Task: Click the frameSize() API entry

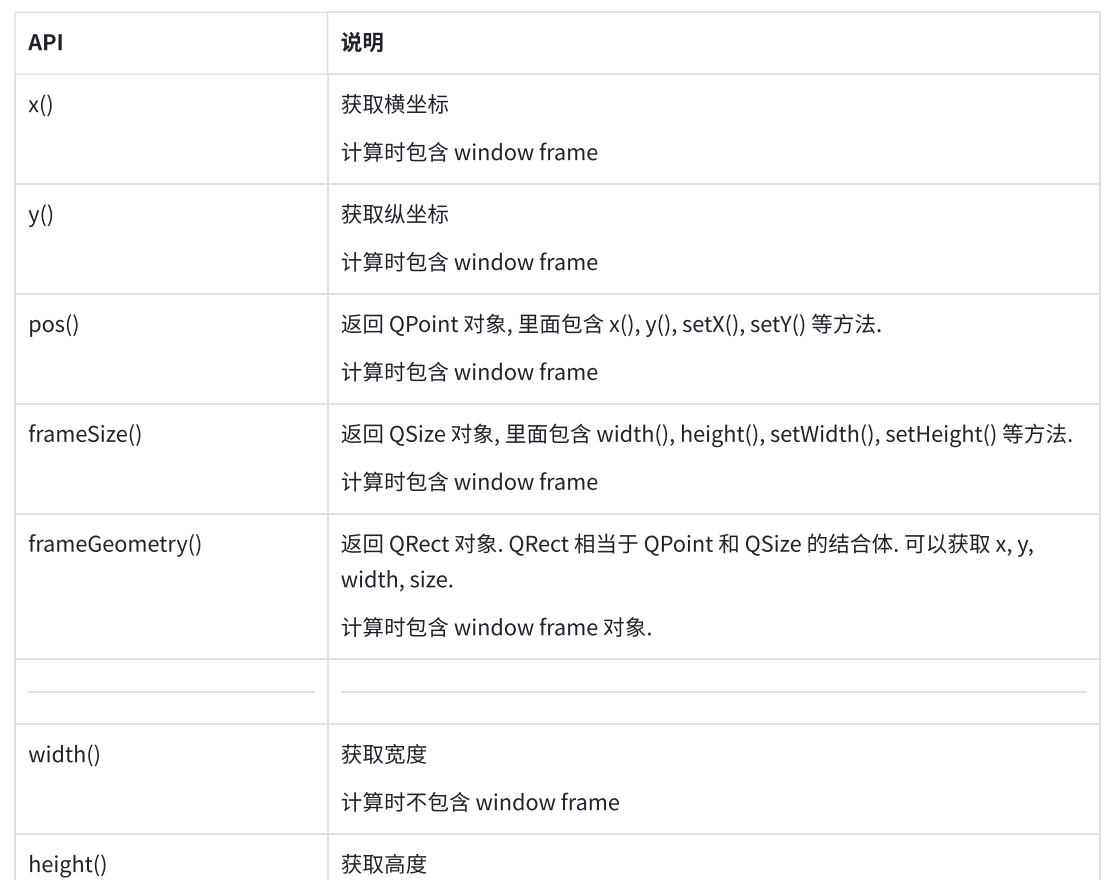Action: pyautogui.click(x=85, y=434)
